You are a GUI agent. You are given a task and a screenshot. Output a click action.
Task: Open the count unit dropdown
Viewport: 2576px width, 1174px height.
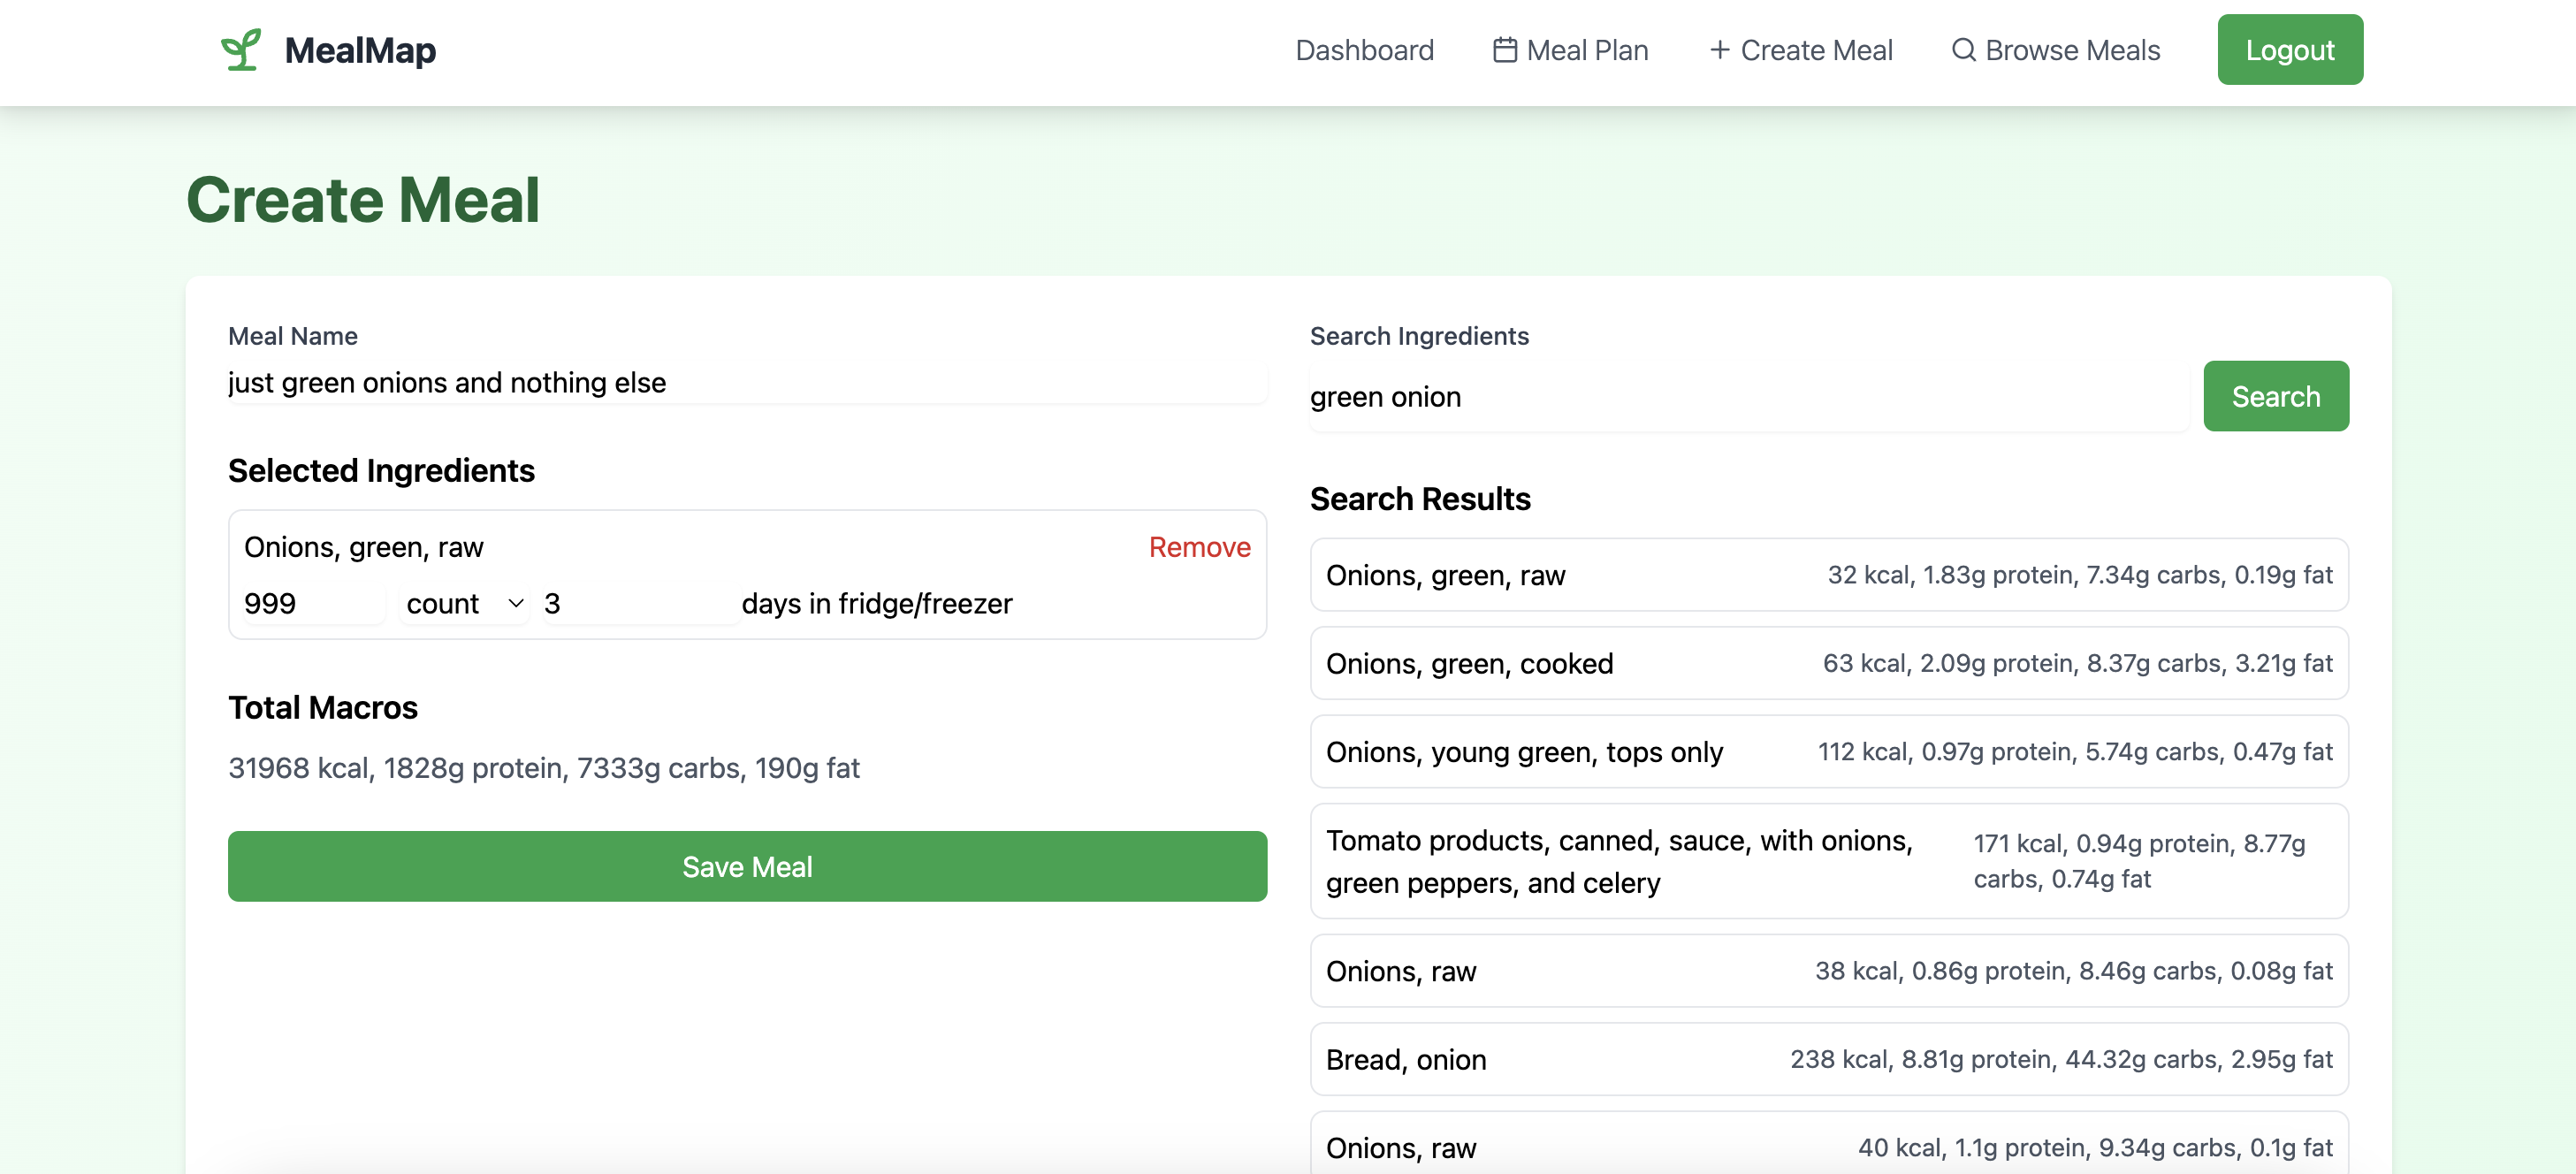click(x=463, y=603)
